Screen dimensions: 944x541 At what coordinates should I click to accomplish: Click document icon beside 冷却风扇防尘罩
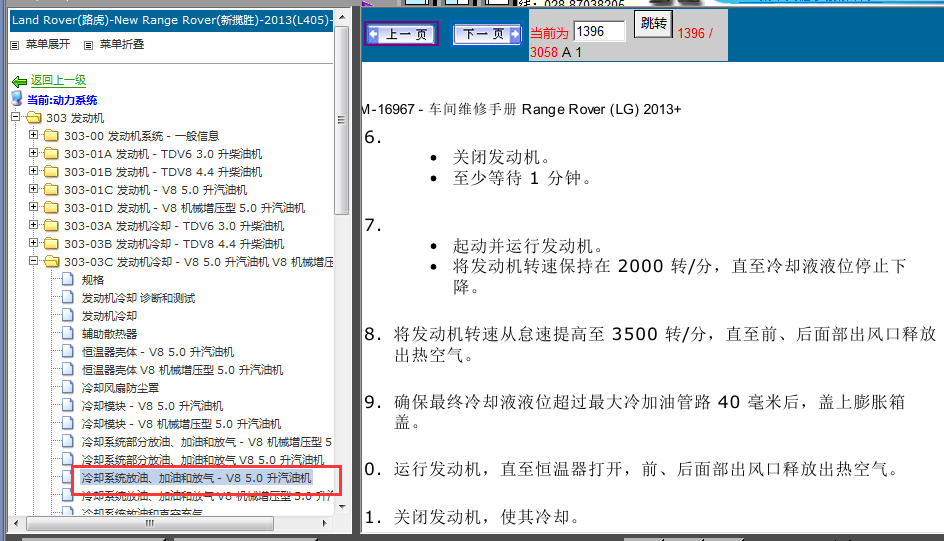click(68, 388)
